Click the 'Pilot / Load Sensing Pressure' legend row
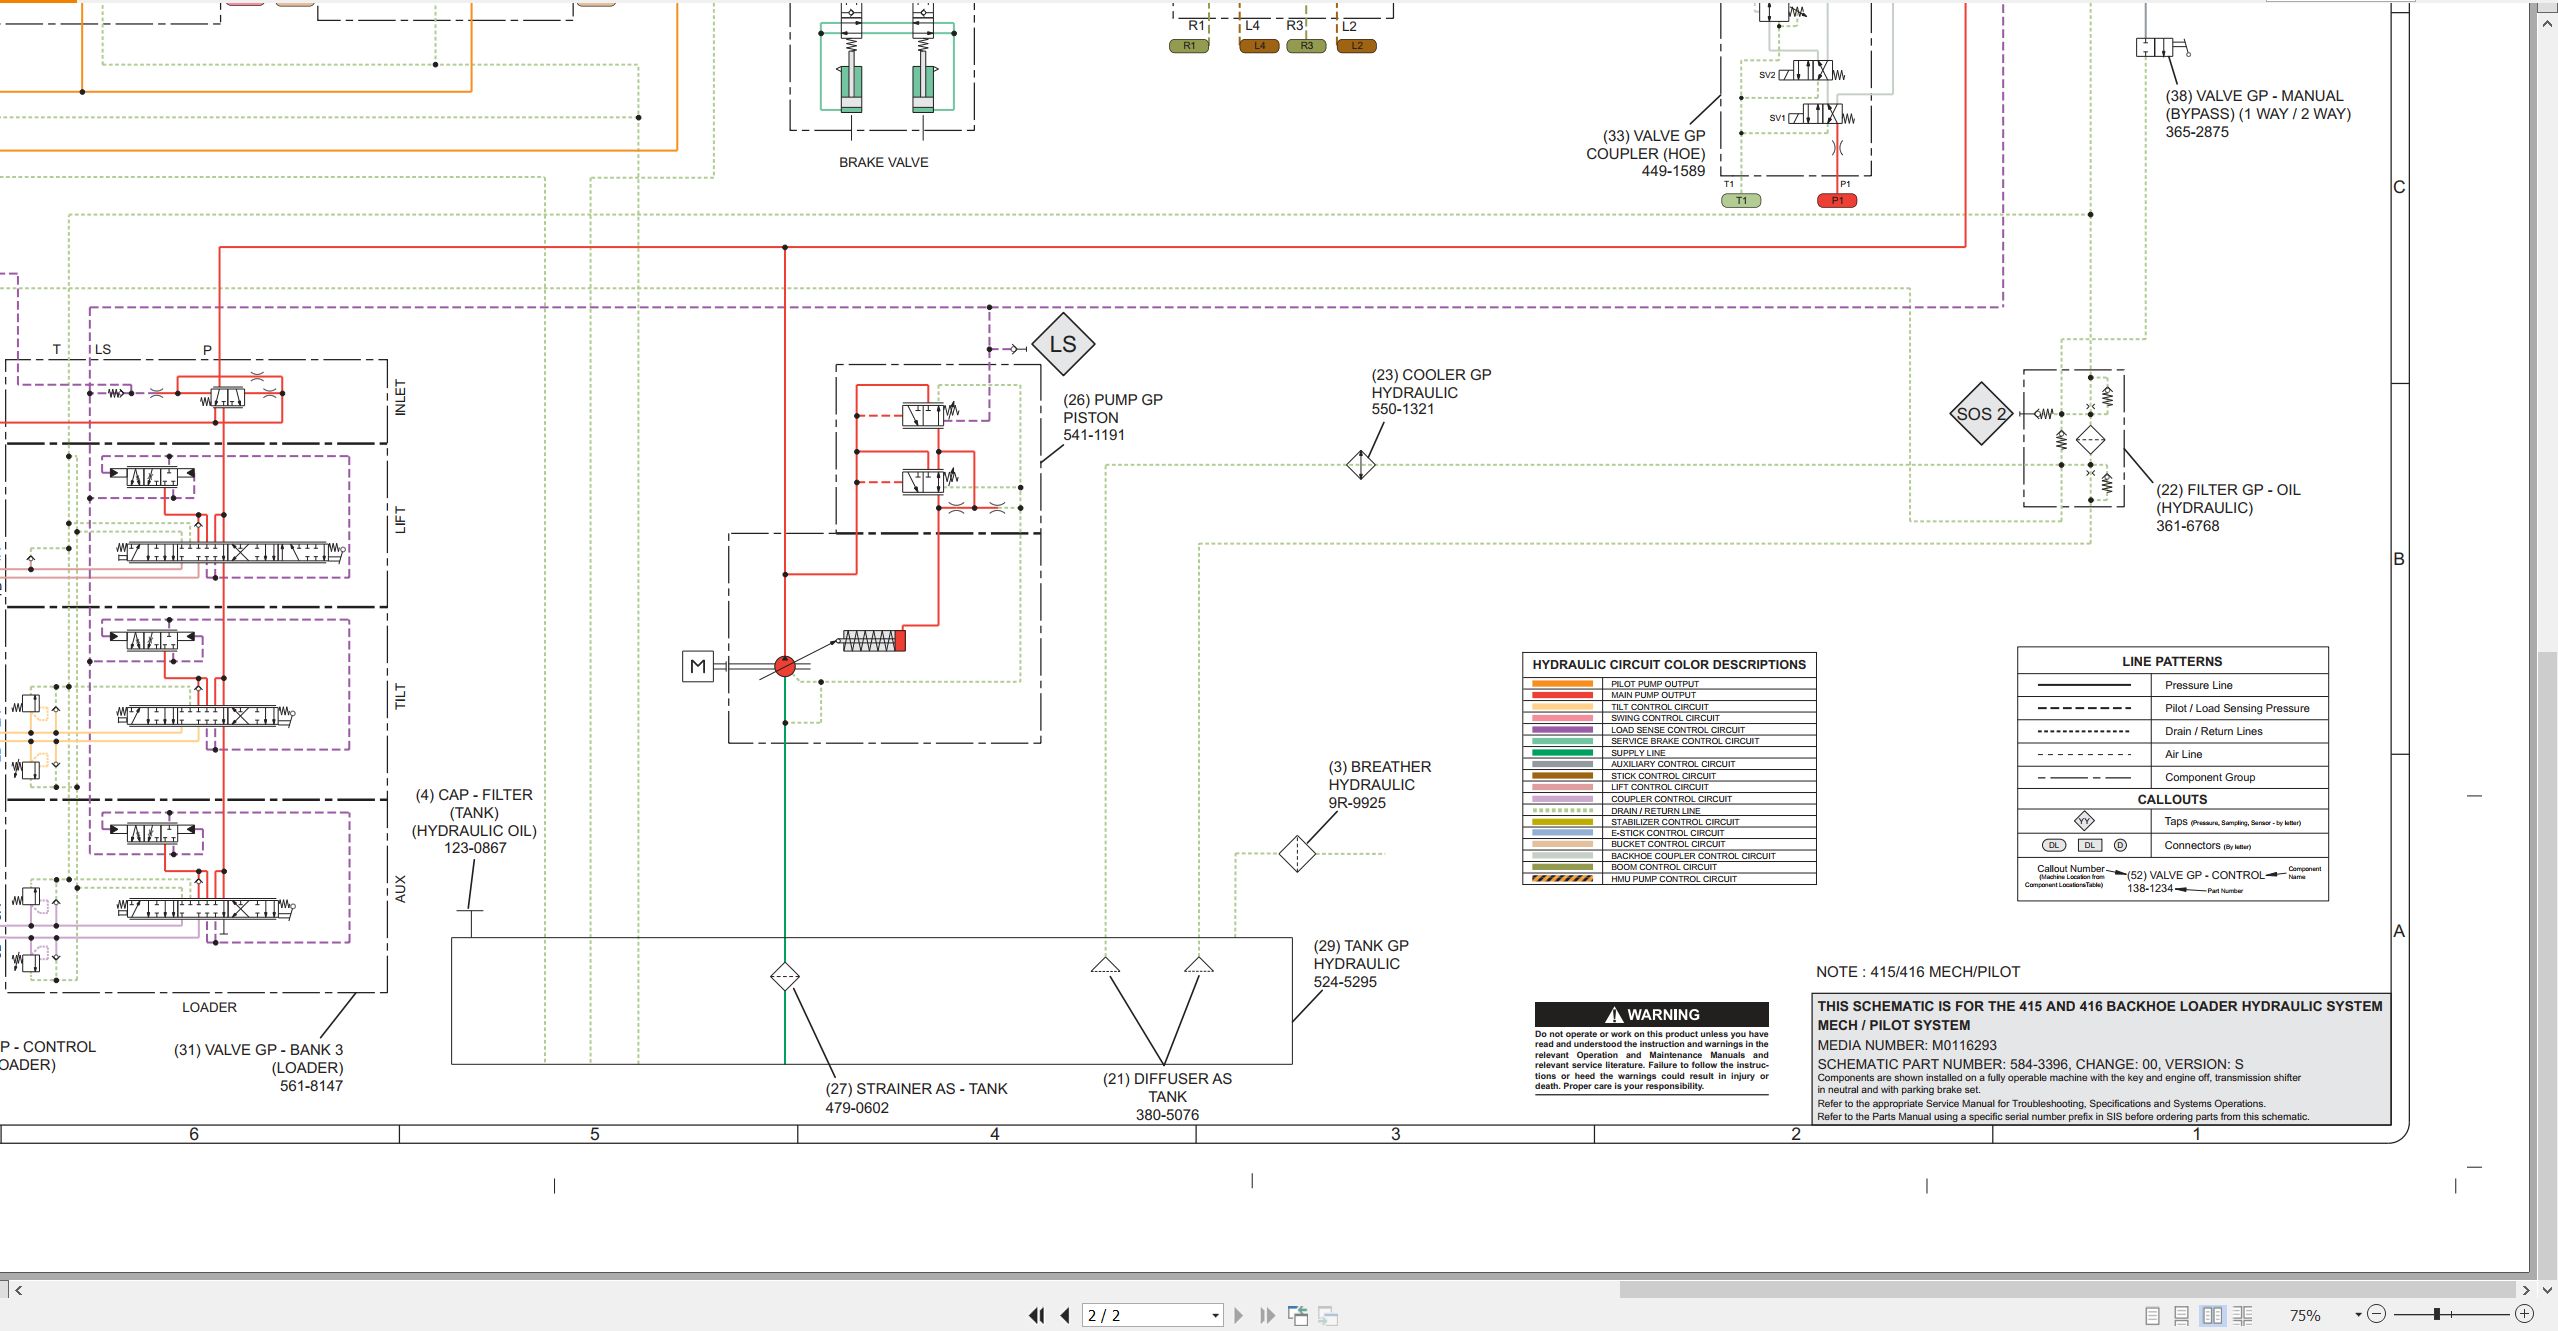This screenshot has height=1331, width=2558. (2173, 708)
